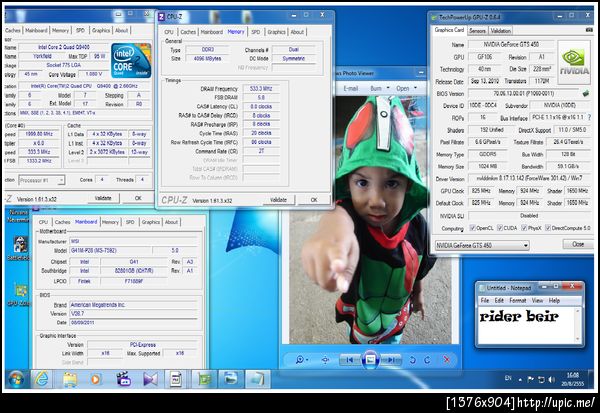Open the NVIDIA GeForce GTS 450 dropdown
The height and width of the screenshot is (413, 600).
click(482, 245)
